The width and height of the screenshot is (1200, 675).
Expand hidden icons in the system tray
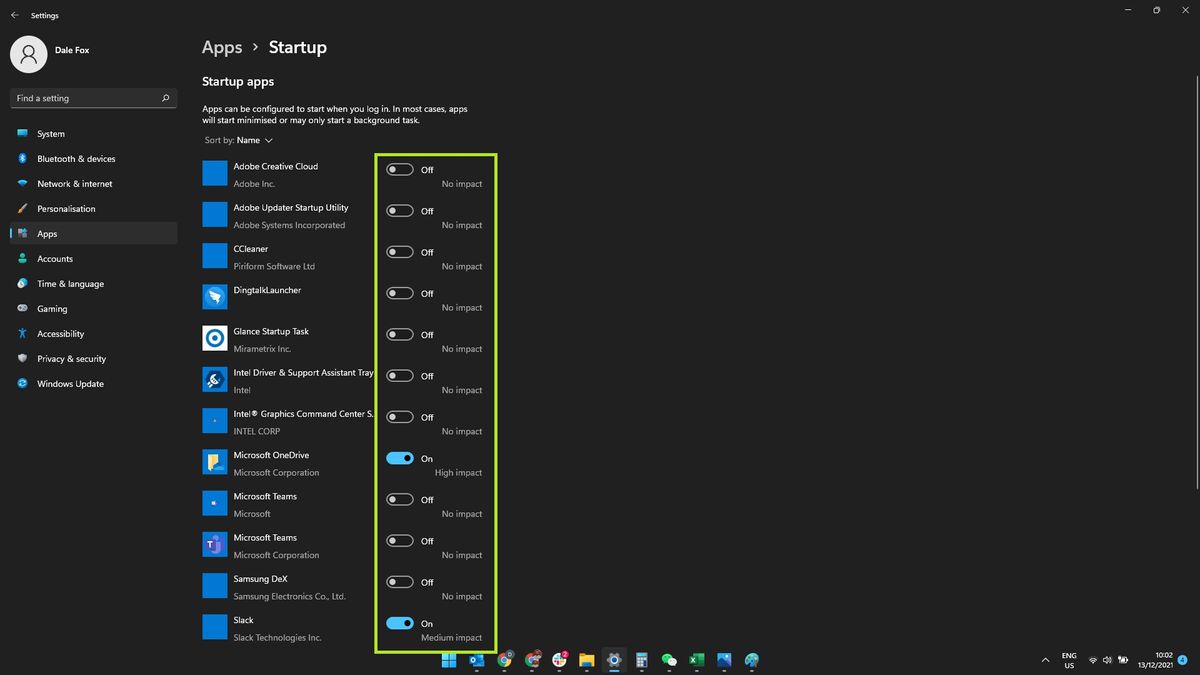tap(1045, 660)
